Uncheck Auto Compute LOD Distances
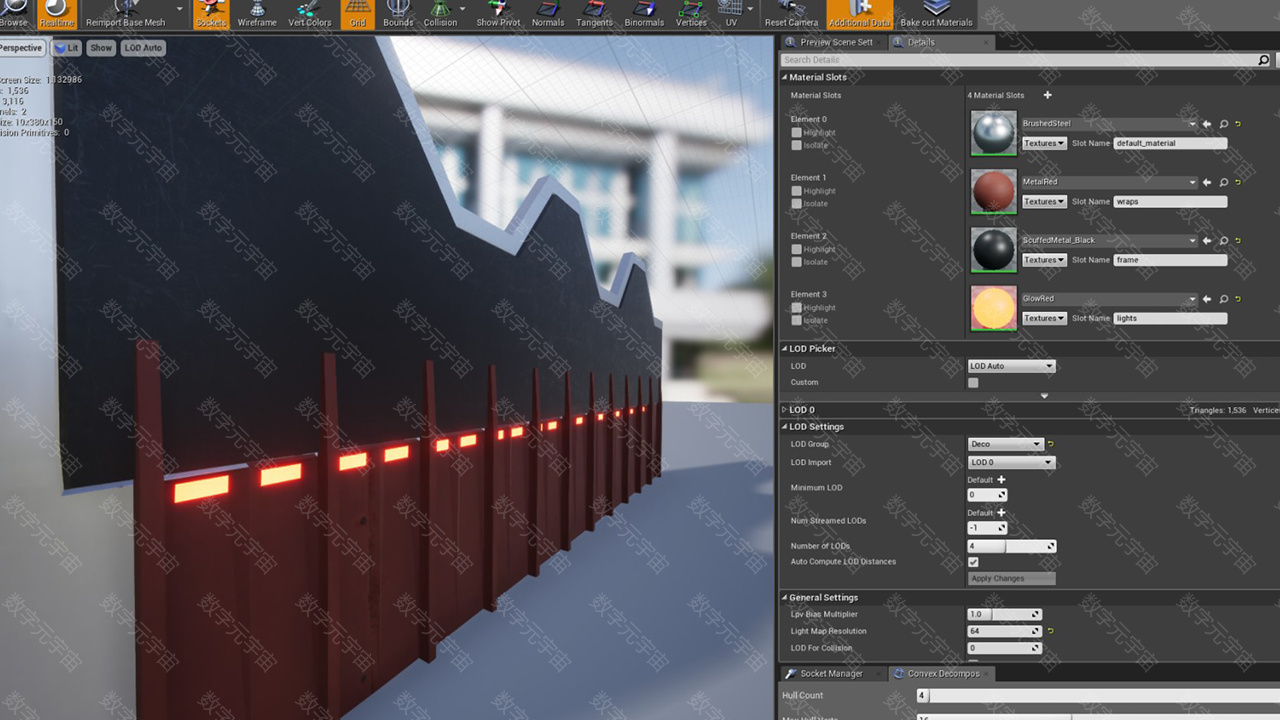The image size is (1280, 720). pos(973,562)
